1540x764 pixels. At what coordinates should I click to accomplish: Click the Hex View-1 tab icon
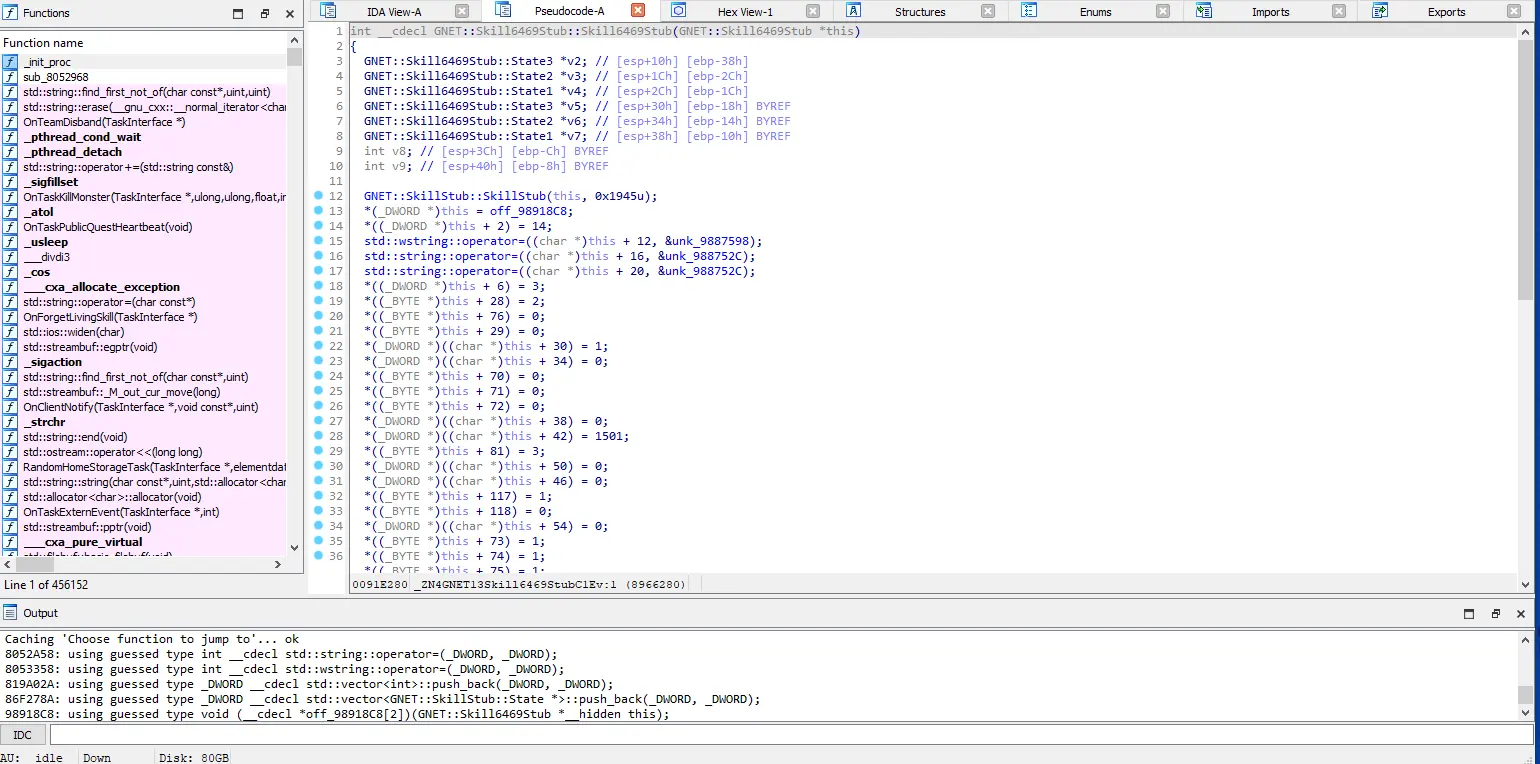pos(679,11)
